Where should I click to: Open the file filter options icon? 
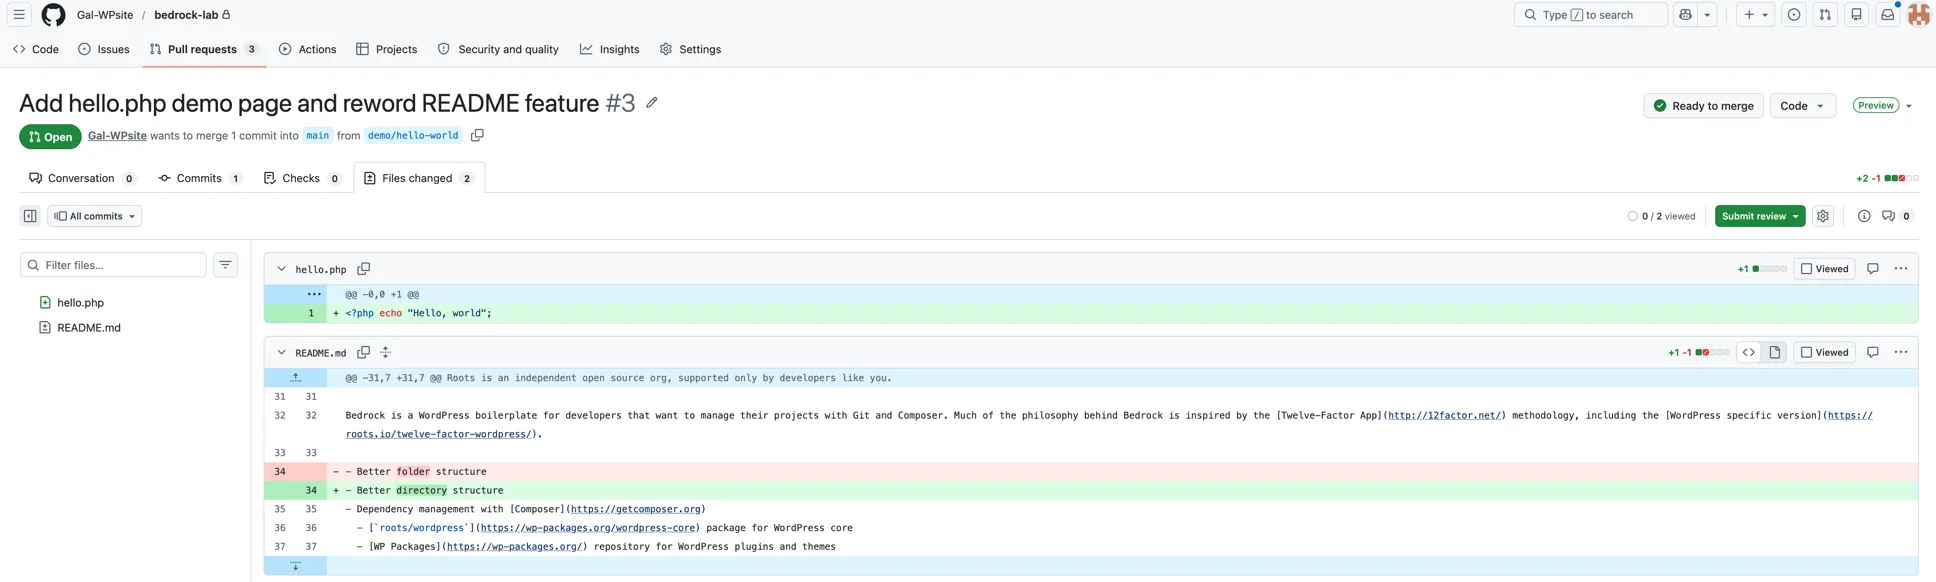[x=225, y=265]
